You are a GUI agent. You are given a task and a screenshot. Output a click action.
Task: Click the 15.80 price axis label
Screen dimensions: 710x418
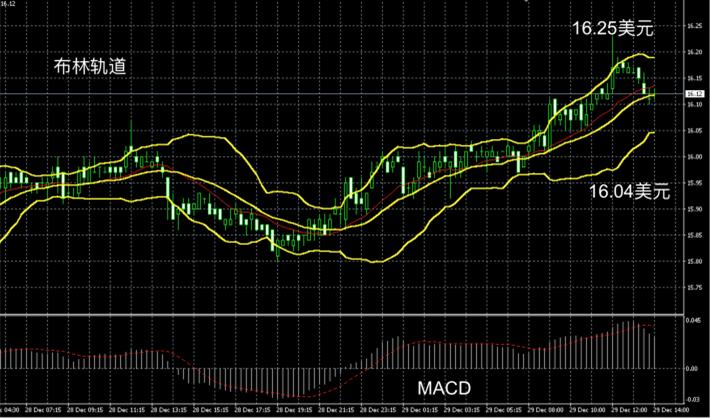pos(695,262)
